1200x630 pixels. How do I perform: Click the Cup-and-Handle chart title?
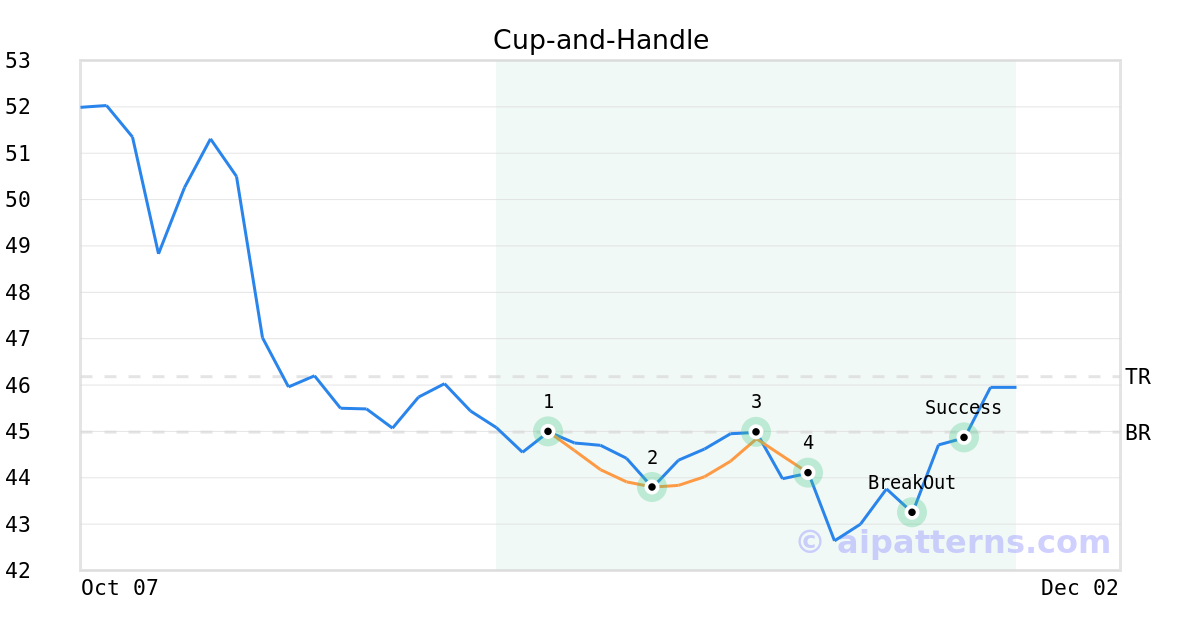pyautogui.click(x=601, y=40)
